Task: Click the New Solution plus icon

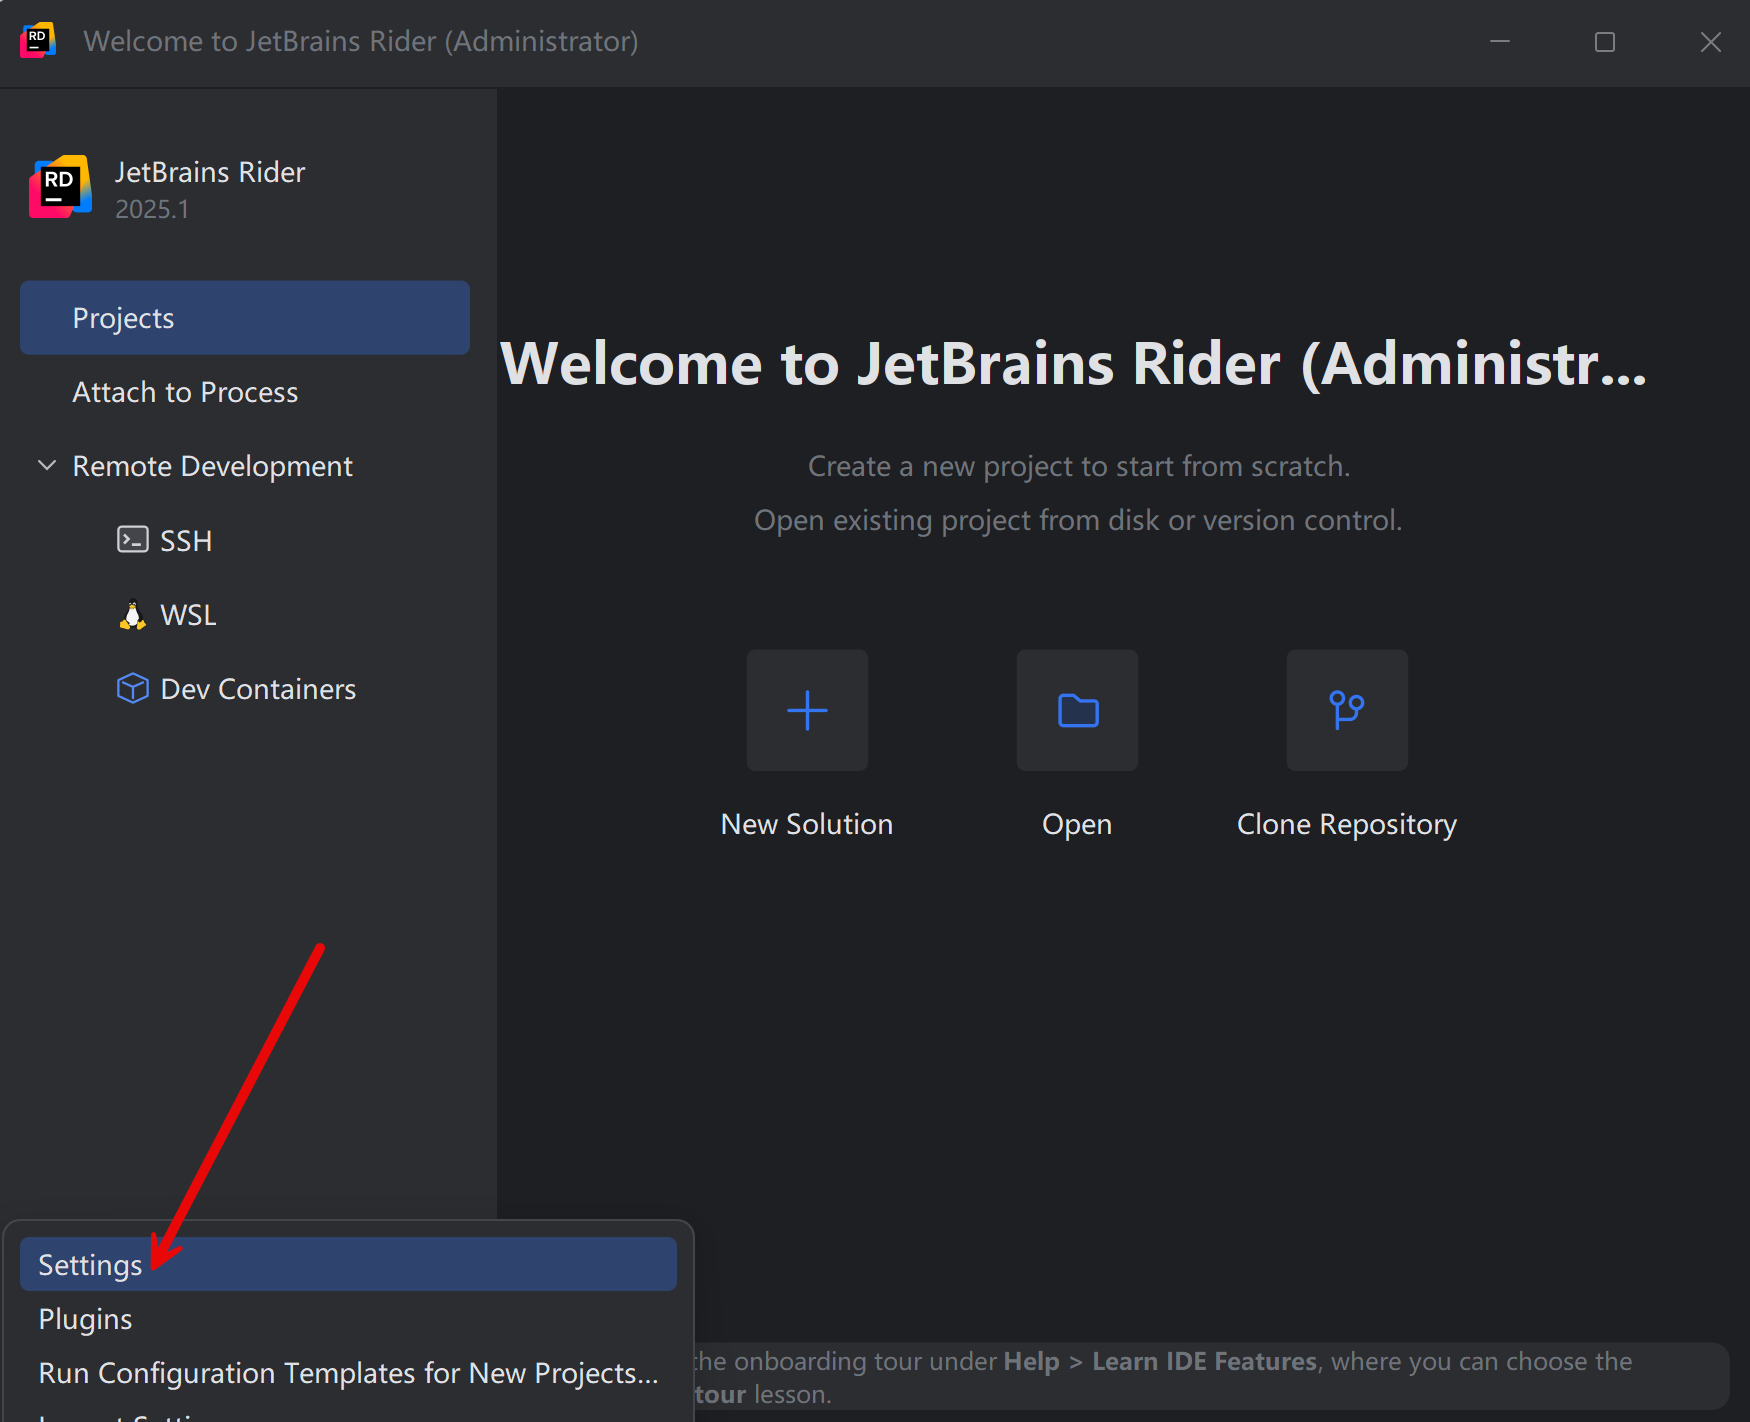Action: click(807, 710)
